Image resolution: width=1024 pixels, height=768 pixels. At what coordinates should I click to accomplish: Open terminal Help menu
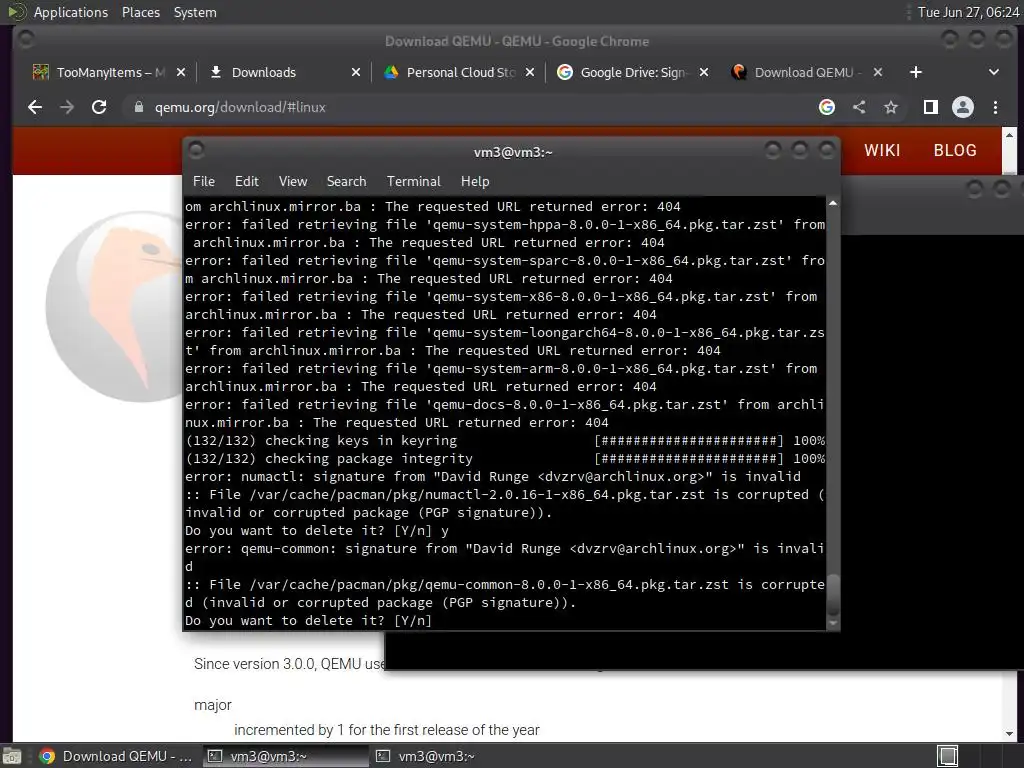tap(475, 182)
